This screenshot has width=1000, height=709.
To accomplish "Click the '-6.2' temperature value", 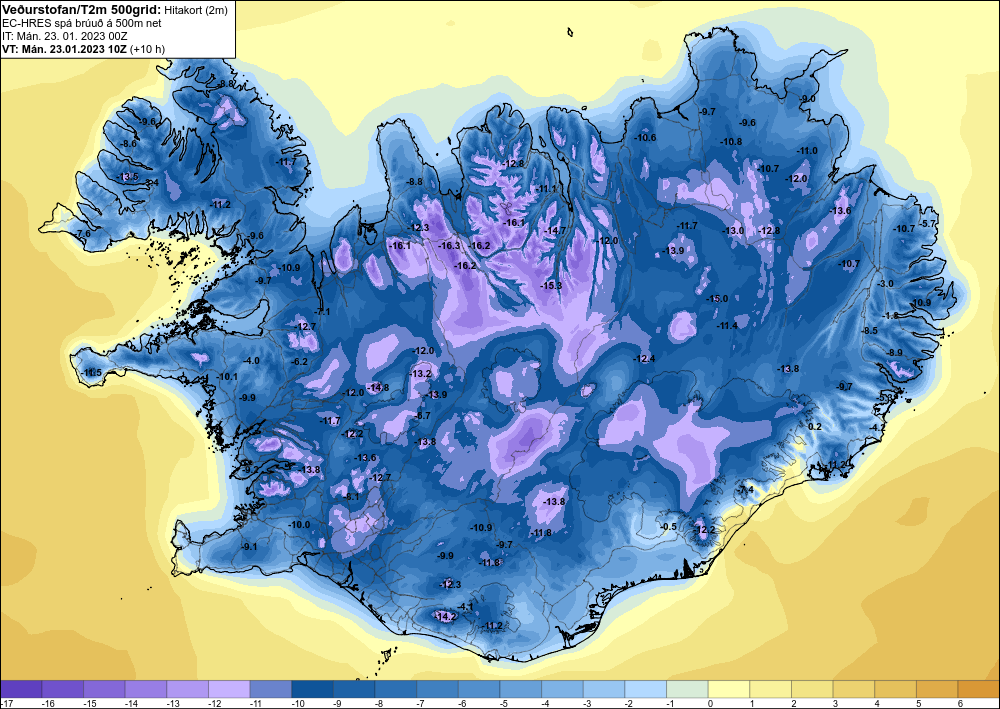I will [x=300, y=362].
